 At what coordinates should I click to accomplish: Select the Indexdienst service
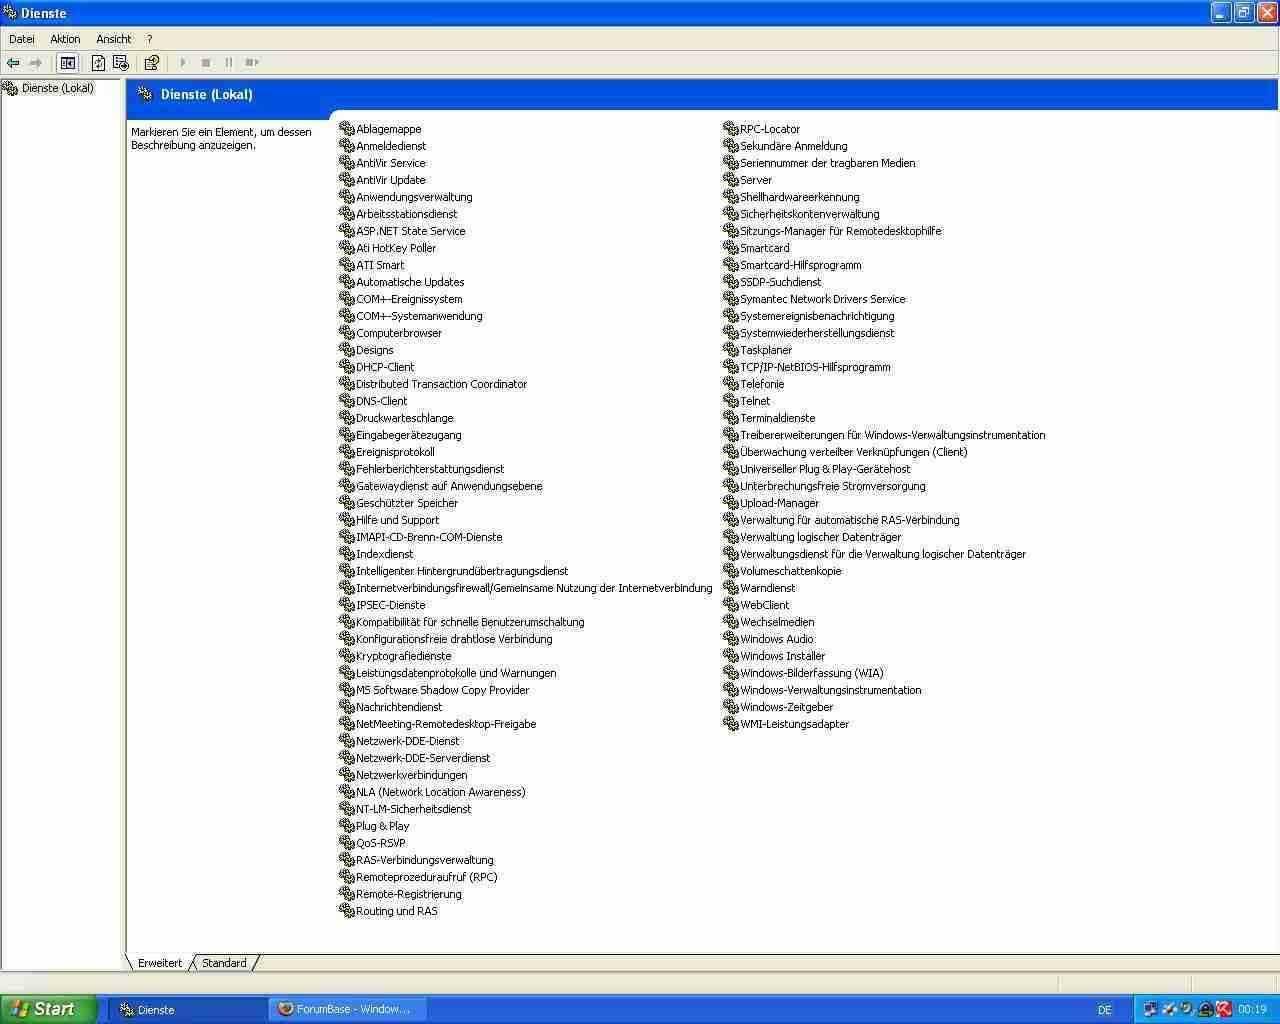pos(385,554)
